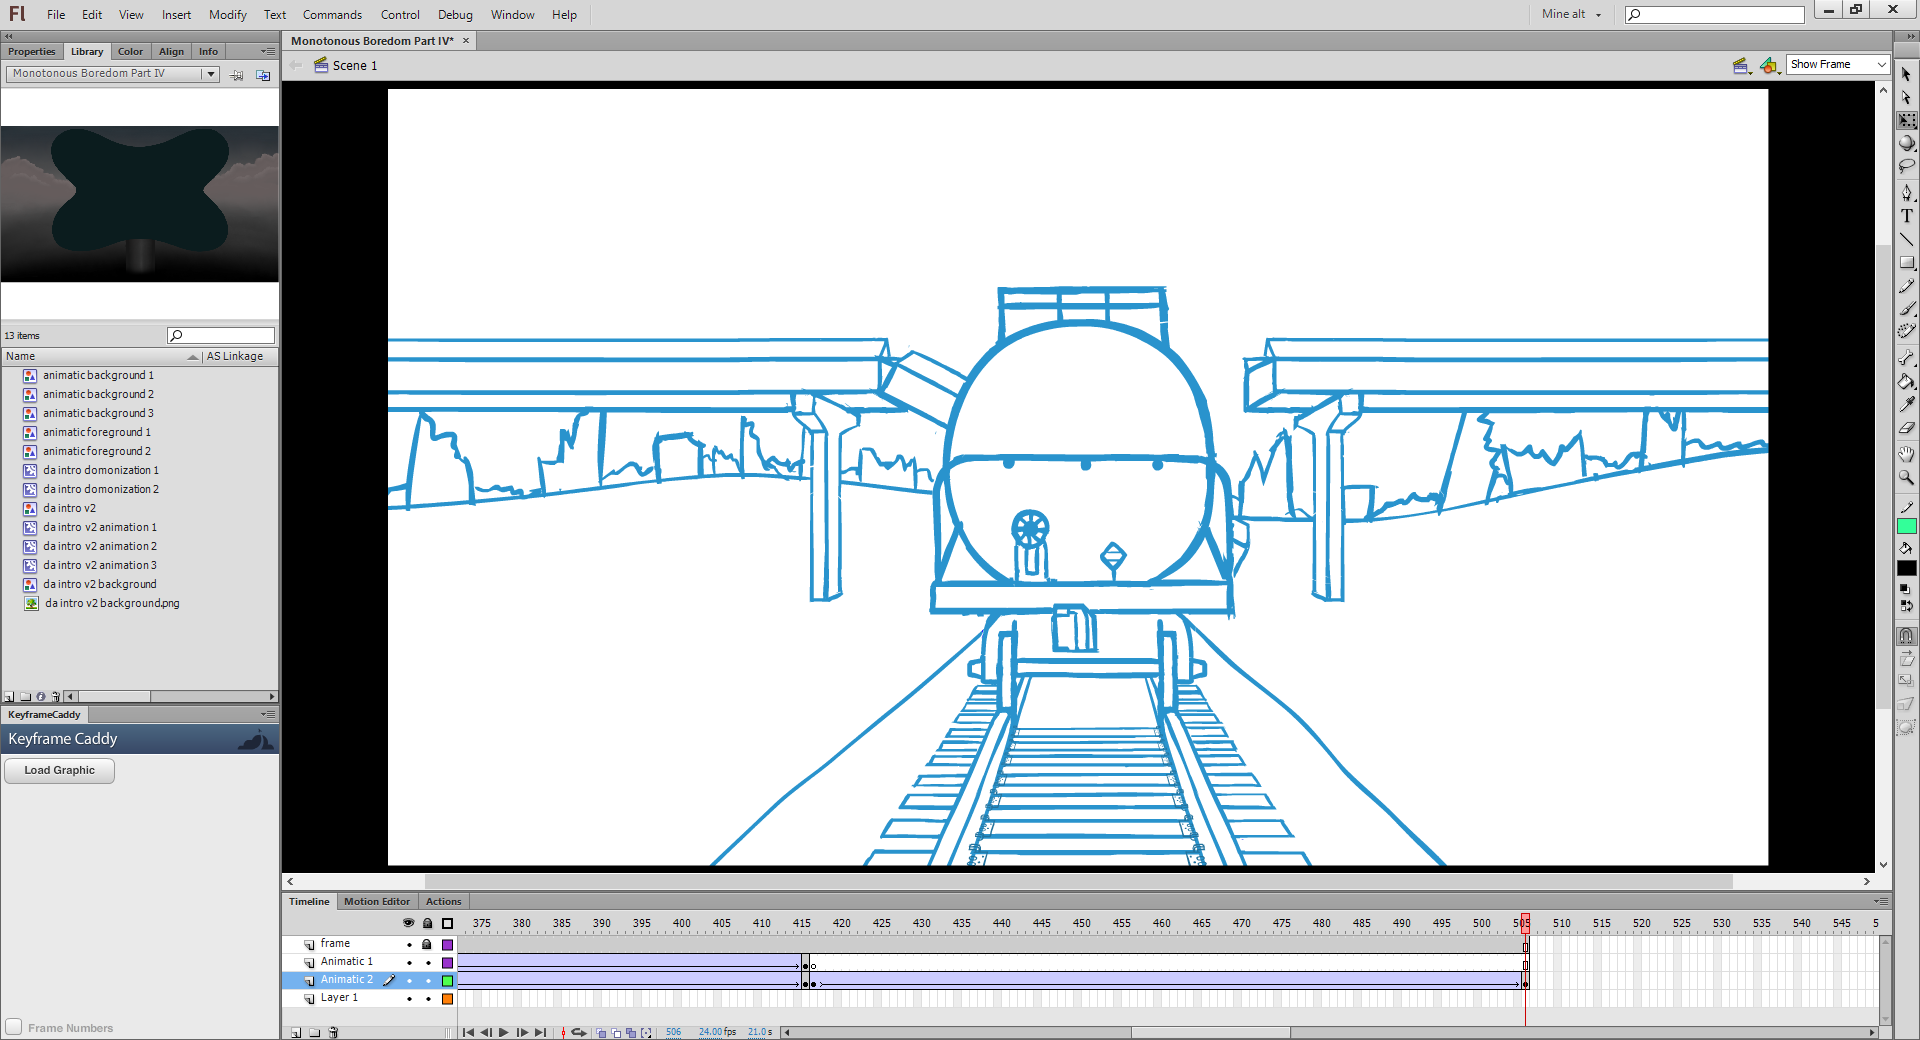Select the Brush tool

click(x=1906, y=309)
